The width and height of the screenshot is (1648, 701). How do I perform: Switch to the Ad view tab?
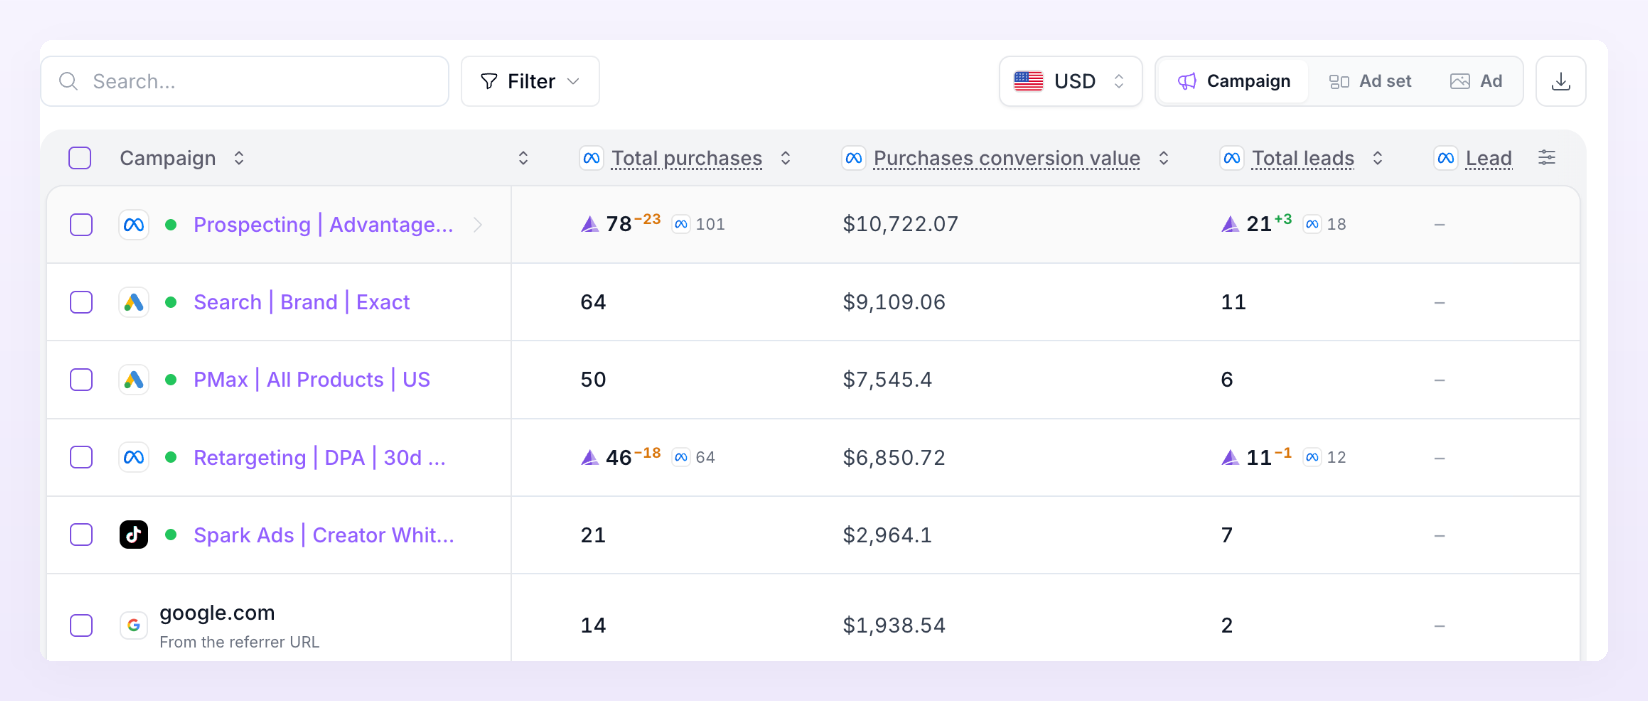(1476, 81)
